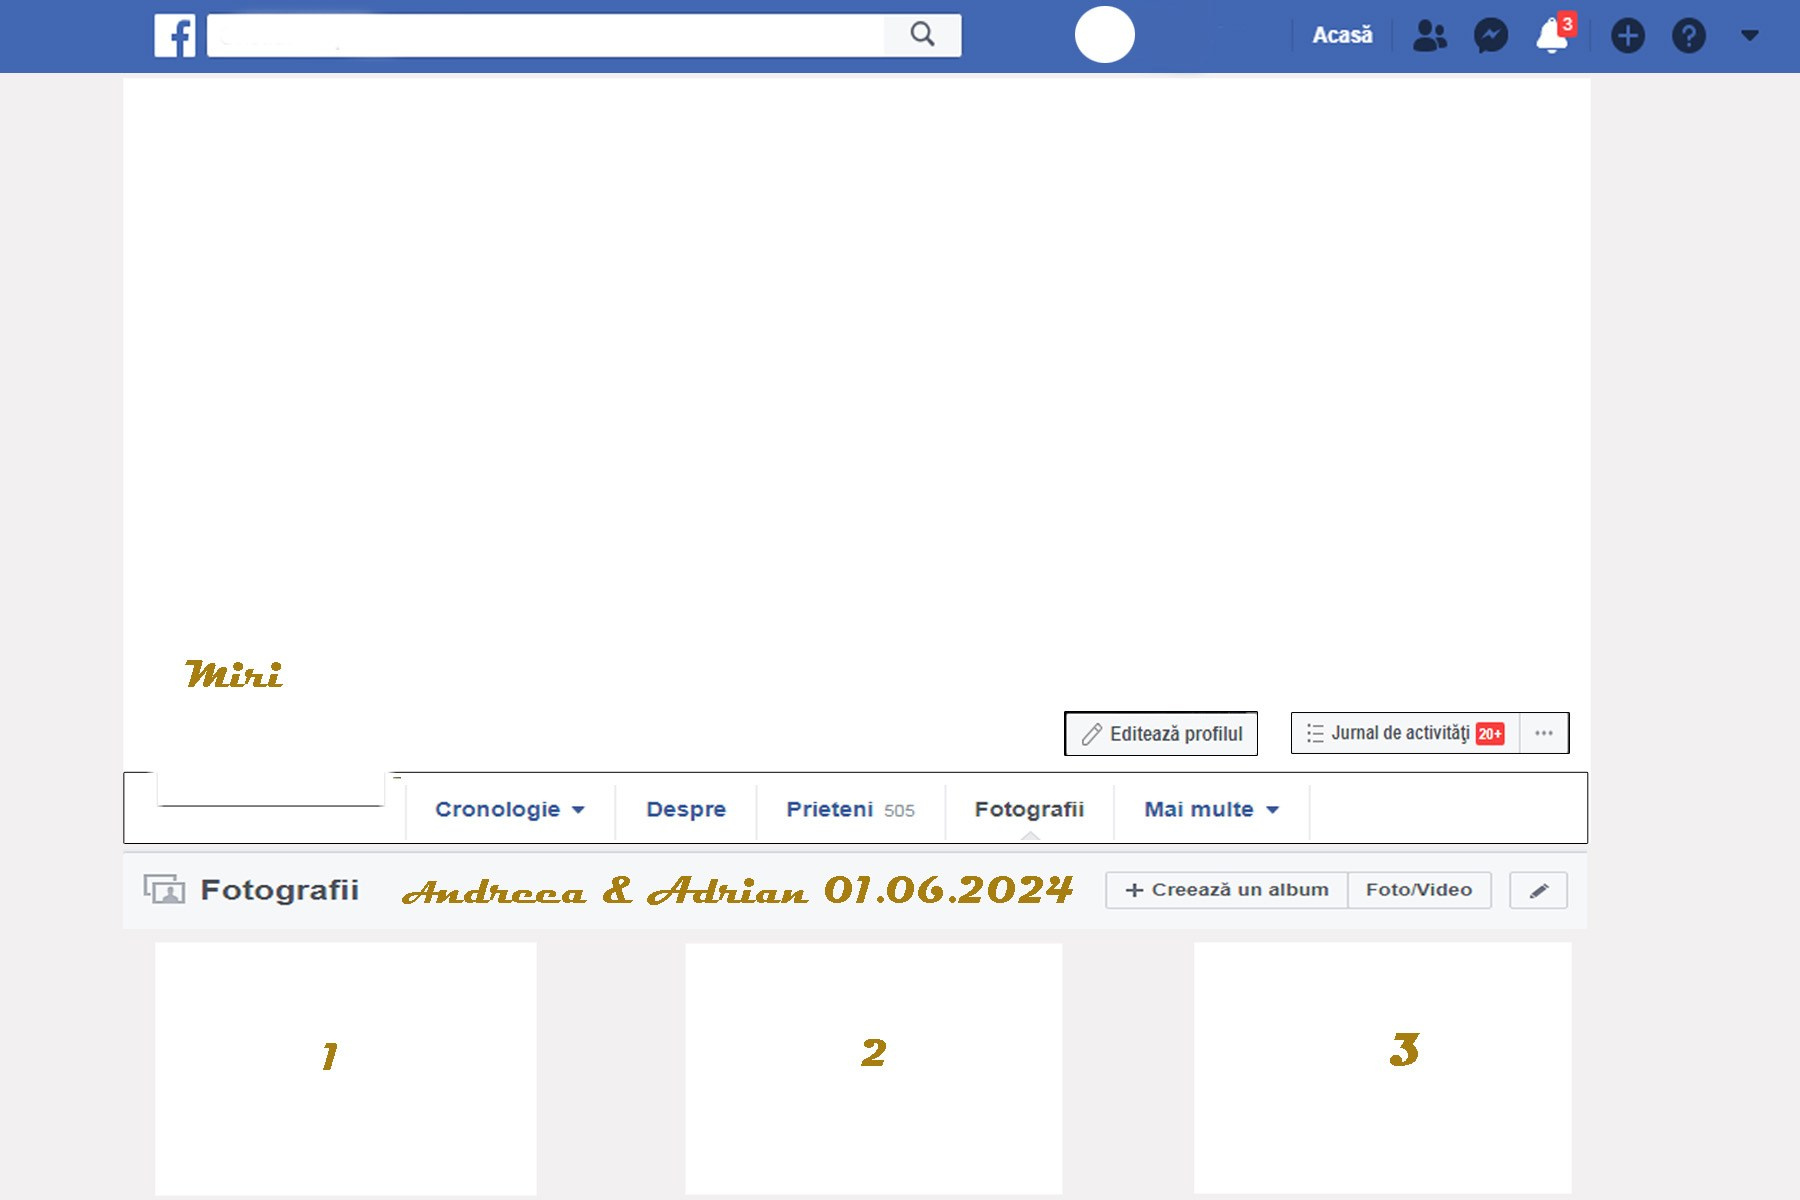
Task: Open the three-dots options next to Jurnal de activități
Action: (x=1544, y=733)
